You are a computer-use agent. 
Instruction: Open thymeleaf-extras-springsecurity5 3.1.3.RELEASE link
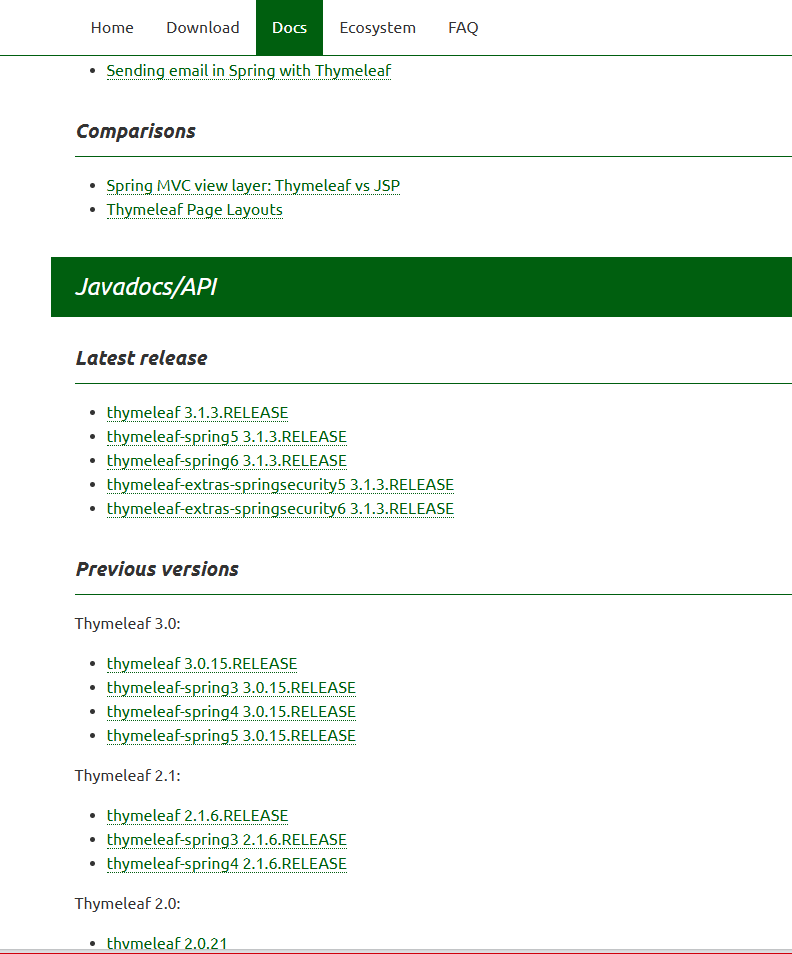point(280,485)
